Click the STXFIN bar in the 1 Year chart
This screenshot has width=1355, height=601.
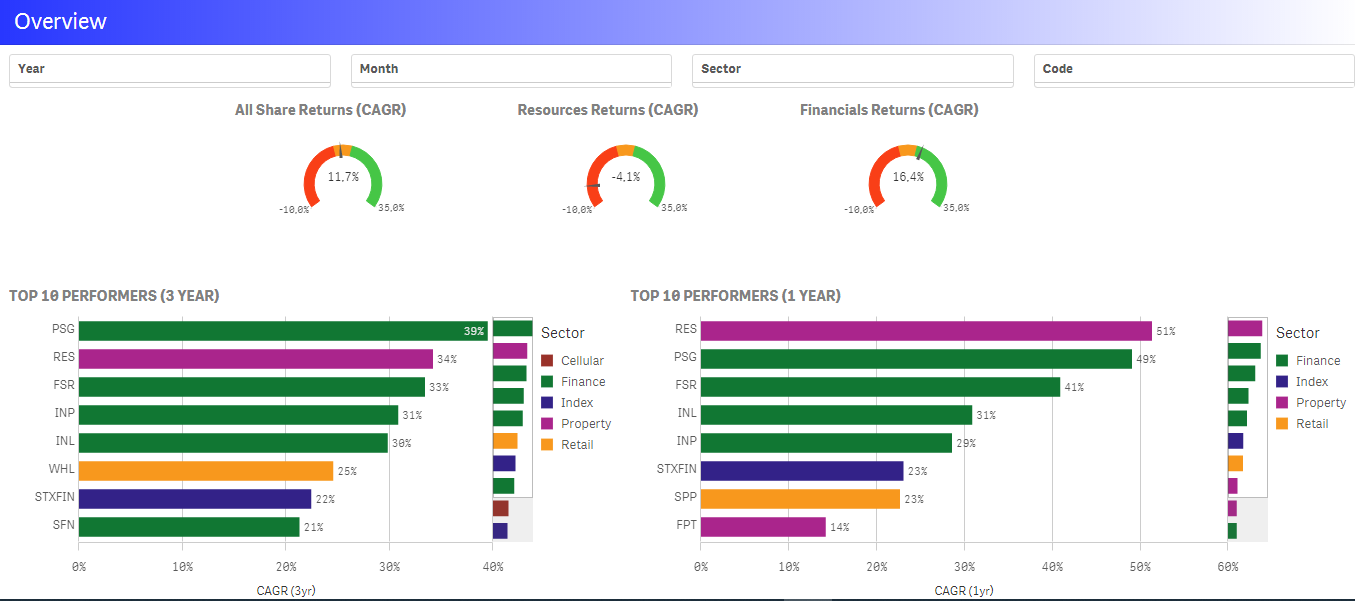[801, 471]
